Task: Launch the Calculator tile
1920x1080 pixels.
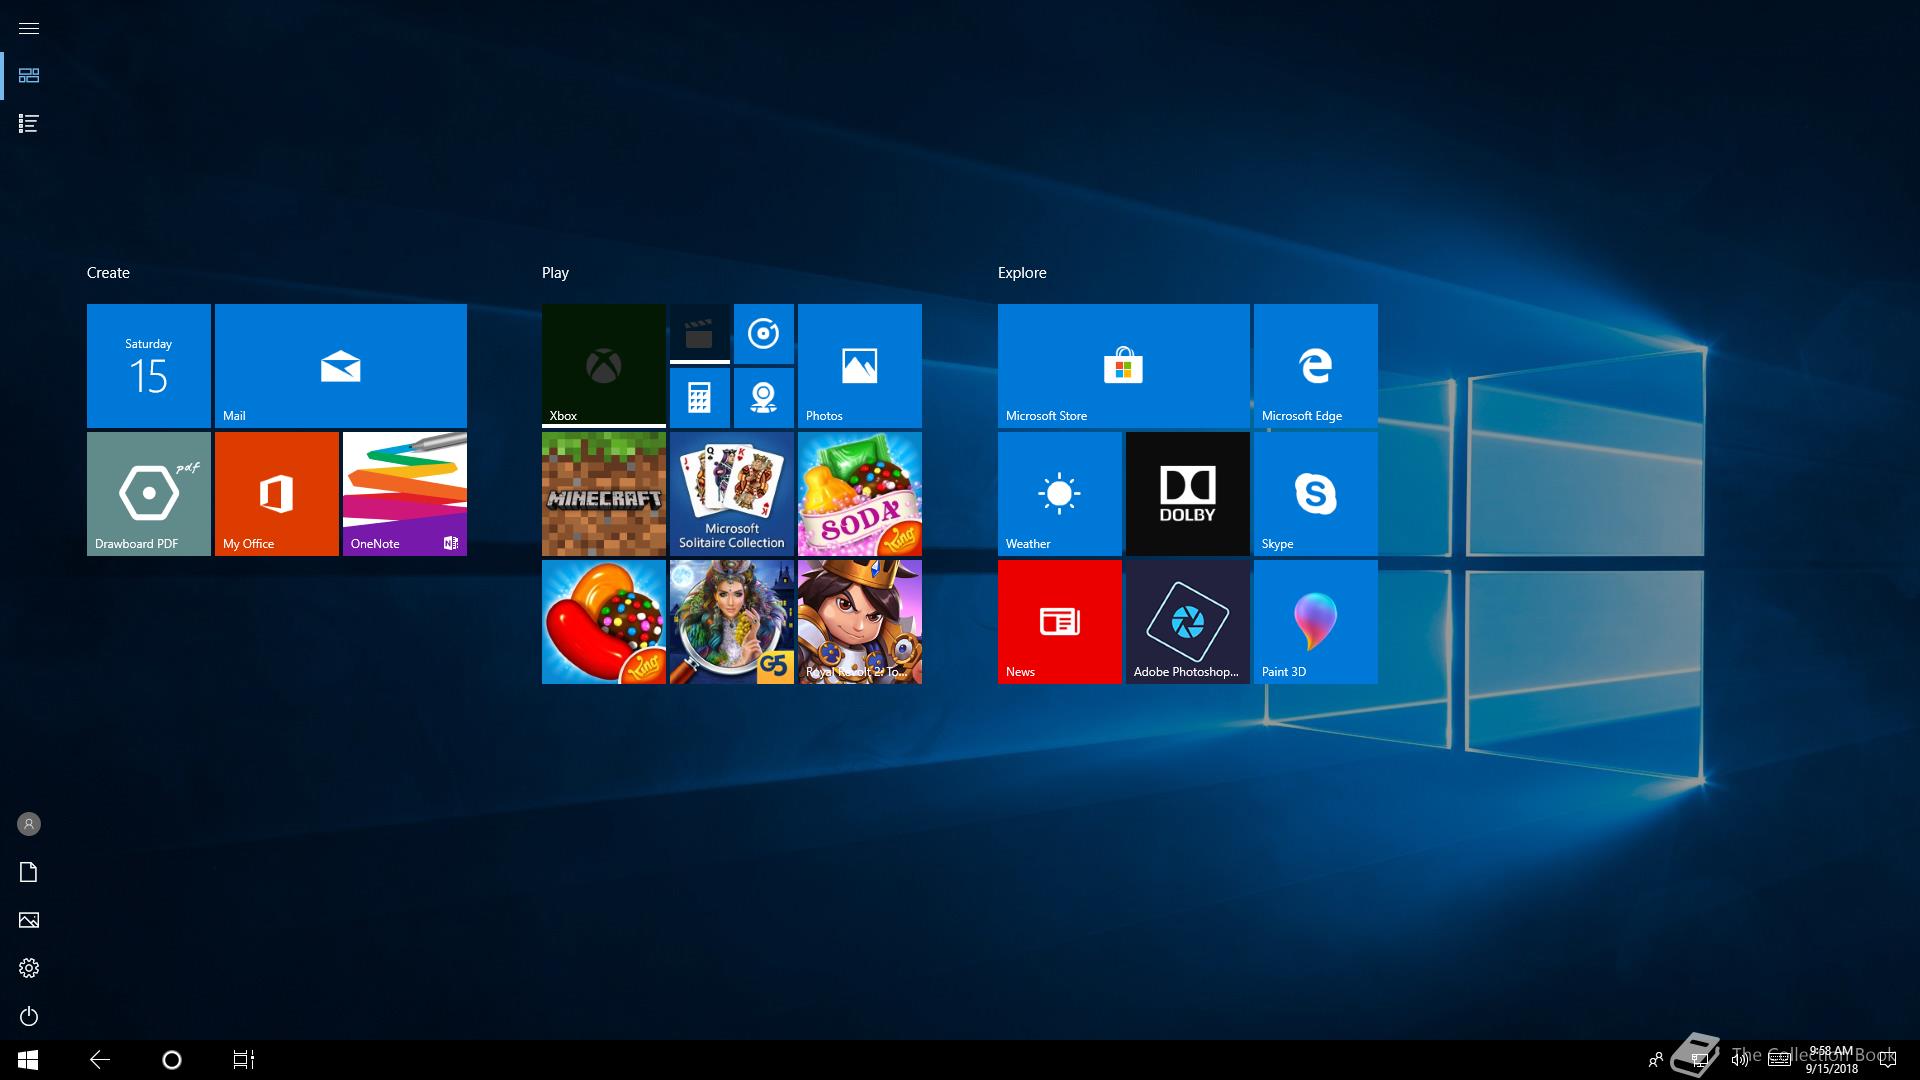Action: pyautogui.click(x=700, y=398)
